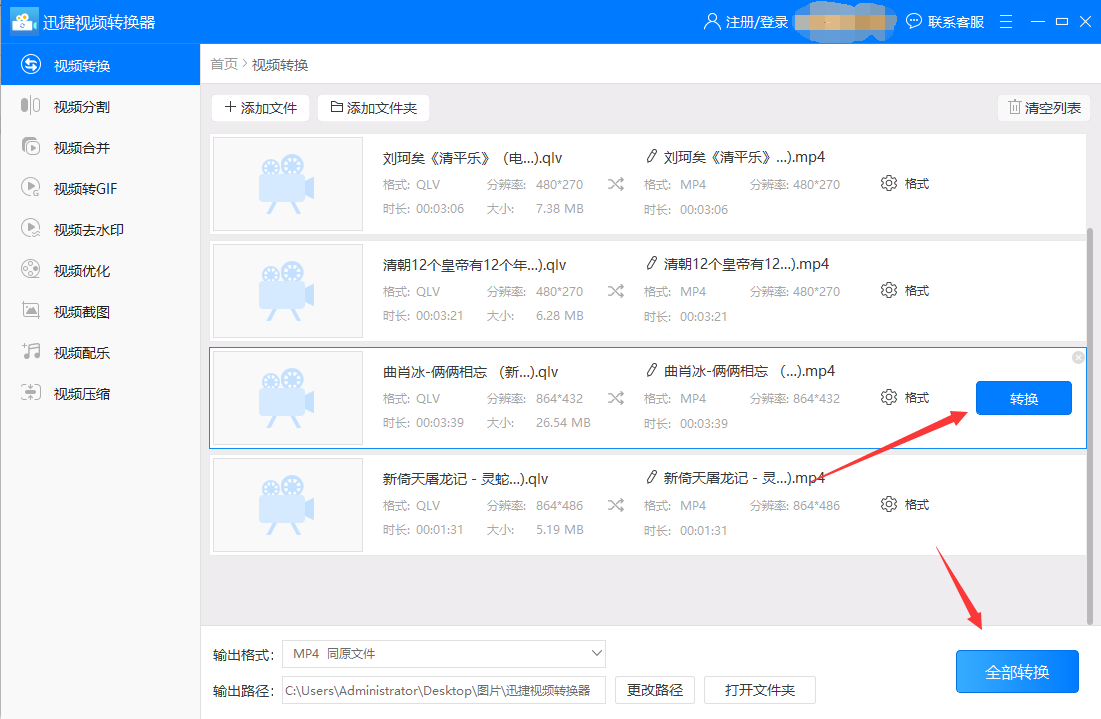This screenshot has width=1101, height=719.
Task: Open the 输出格式 dropdown
Action: tap(444, 654)
